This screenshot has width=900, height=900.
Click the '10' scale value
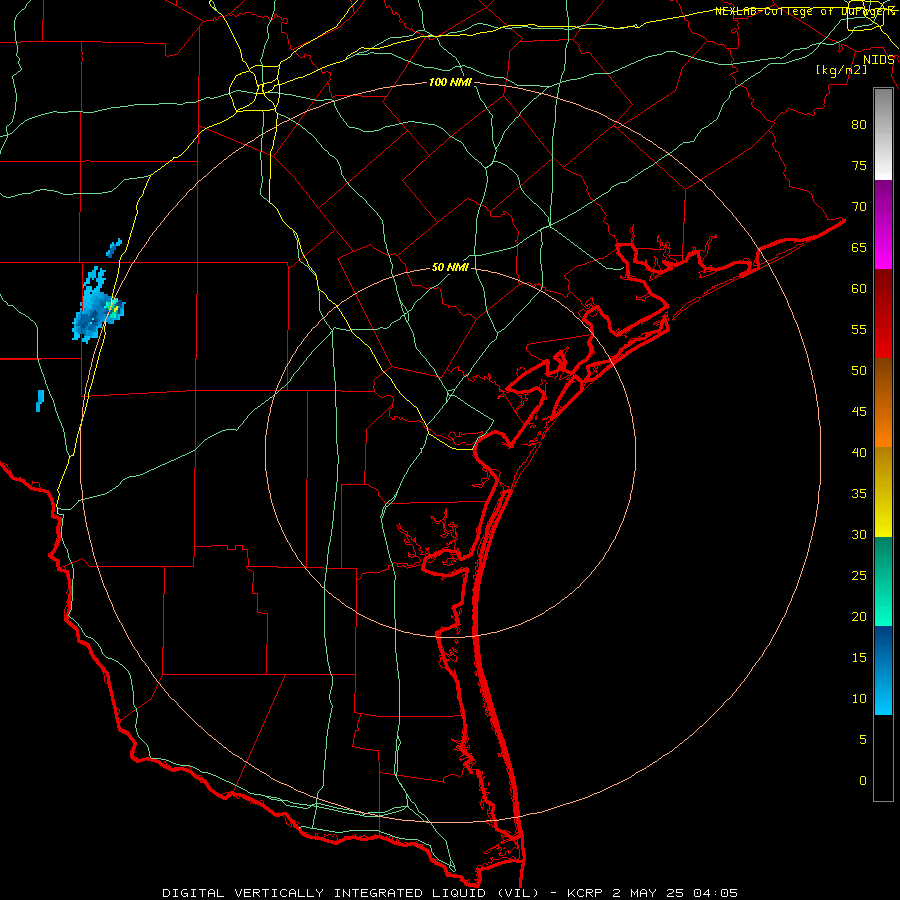[859, 699]
